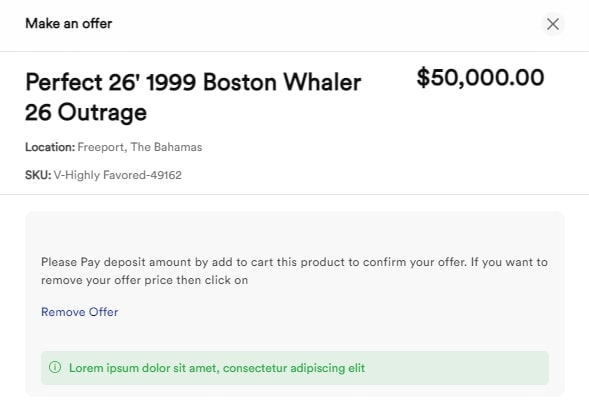Image resolution: width=589 pixels, height=405 pixels.
Task: Click the SKU label
Action: pyautogui.click(x=38, y=175)
